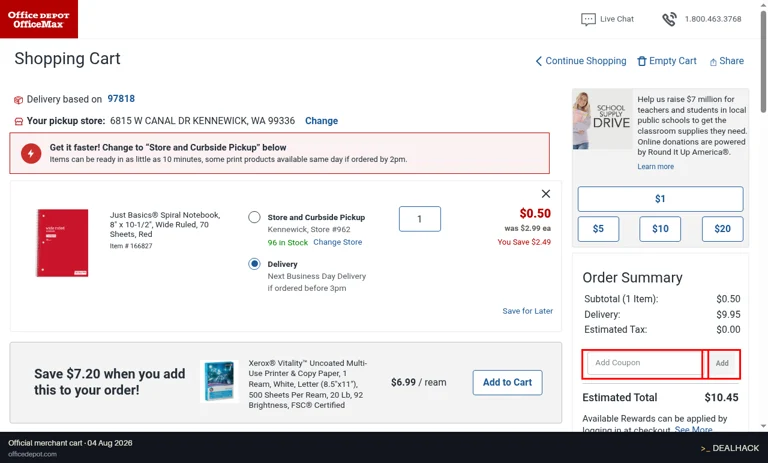Click the page vertical scrollbar
Viewport: 768px width, 463px height.
pos(763,62)
